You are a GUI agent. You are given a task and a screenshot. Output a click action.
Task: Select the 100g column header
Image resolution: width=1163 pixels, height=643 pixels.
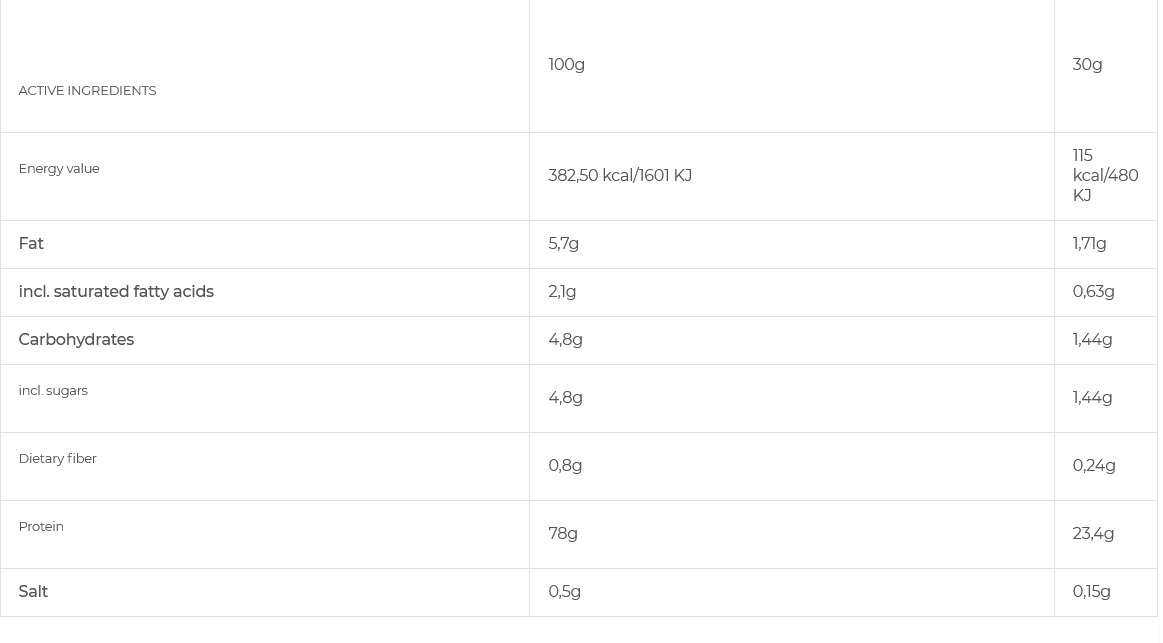click(566, 65)
